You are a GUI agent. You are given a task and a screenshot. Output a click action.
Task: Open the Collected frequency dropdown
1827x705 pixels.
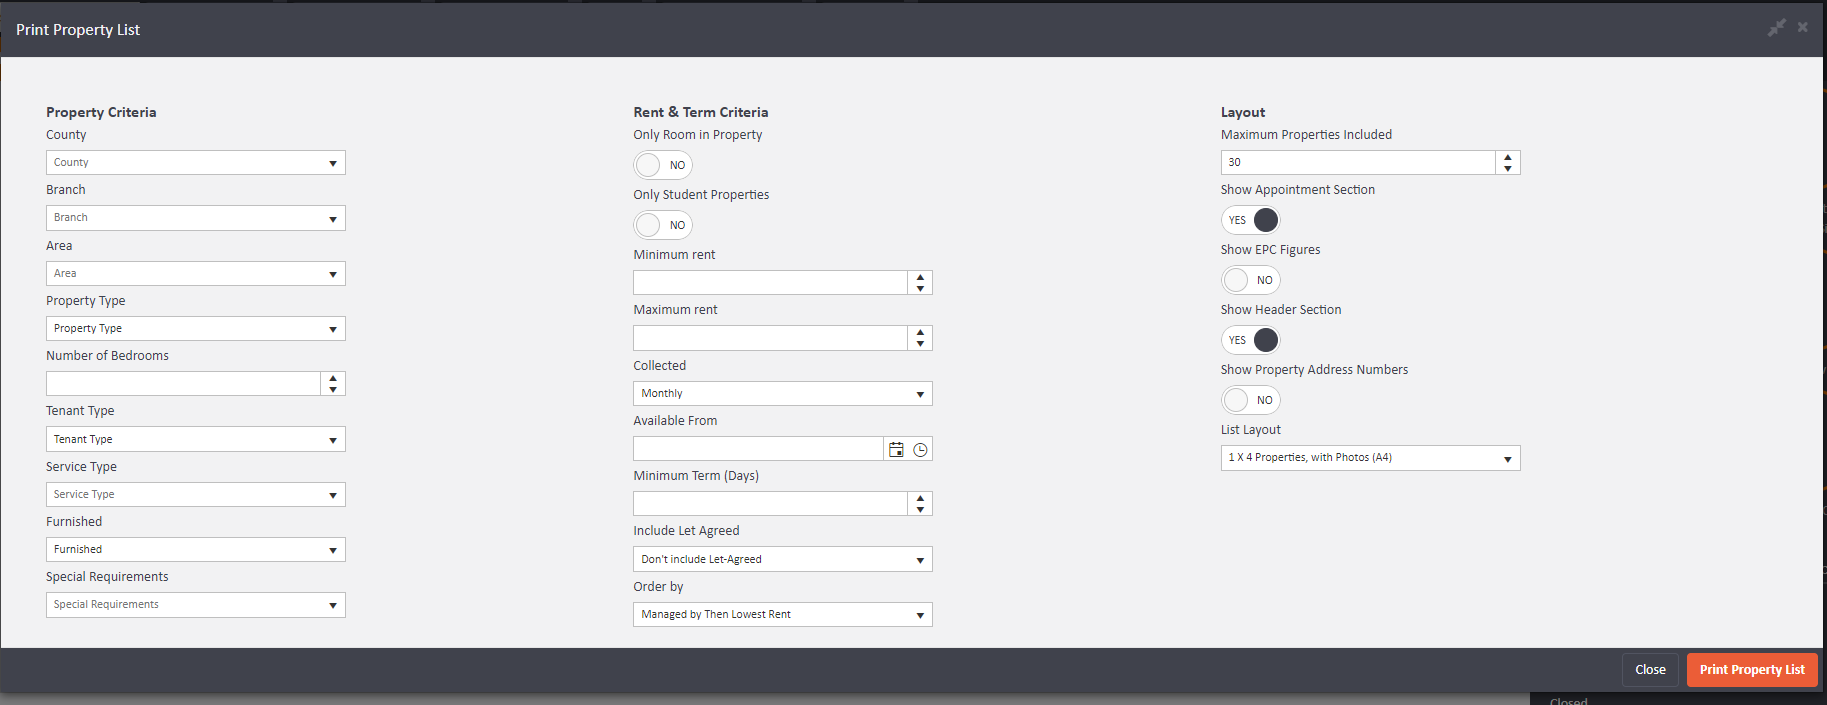782,394
